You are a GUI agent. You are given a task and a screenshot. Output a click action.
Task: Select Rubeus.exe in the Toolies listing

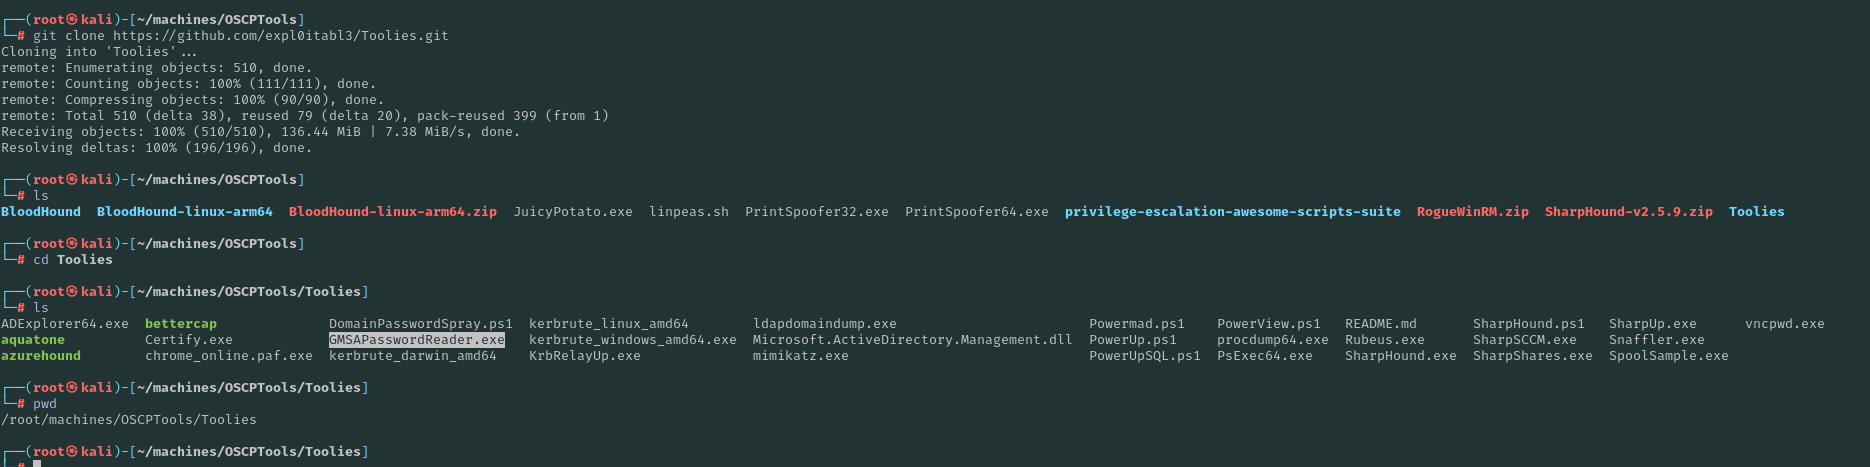point(1384,340)
